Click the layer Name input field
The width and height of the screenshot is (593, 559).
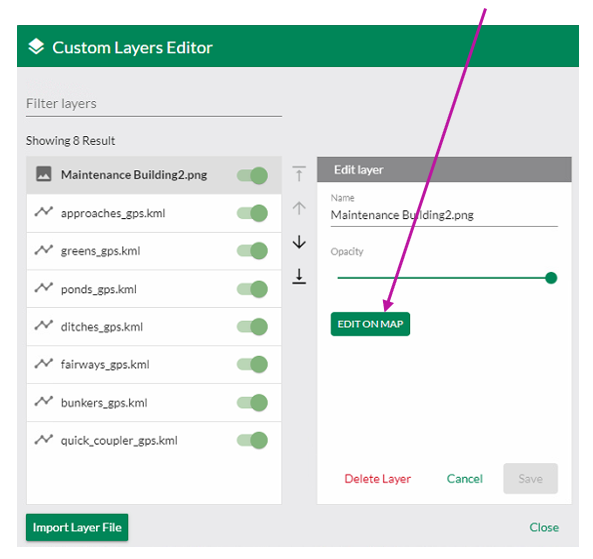(x=444, y=215)
